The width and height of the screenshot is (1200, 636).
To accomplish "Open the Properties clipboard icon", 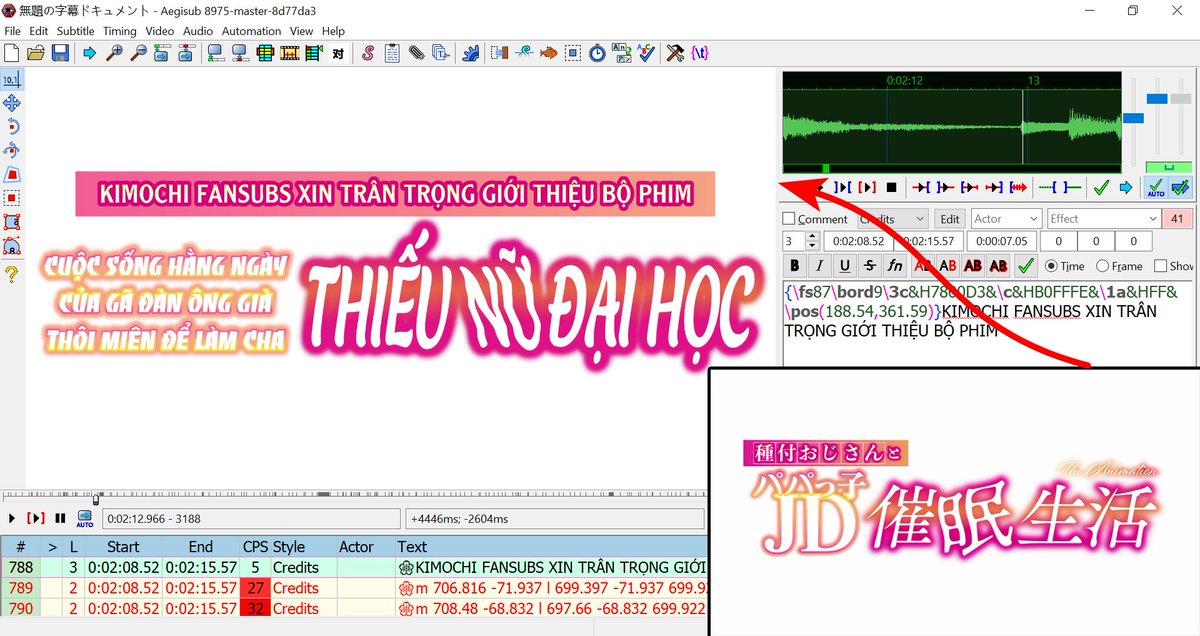I will (x=392, y=52).
